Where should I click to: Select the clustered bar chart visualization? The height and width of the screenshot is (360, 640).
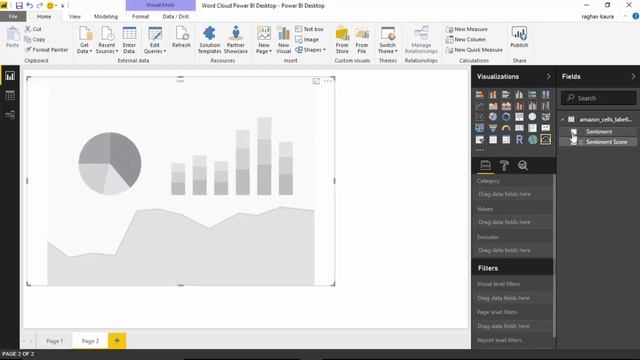(x=506, y=95)
